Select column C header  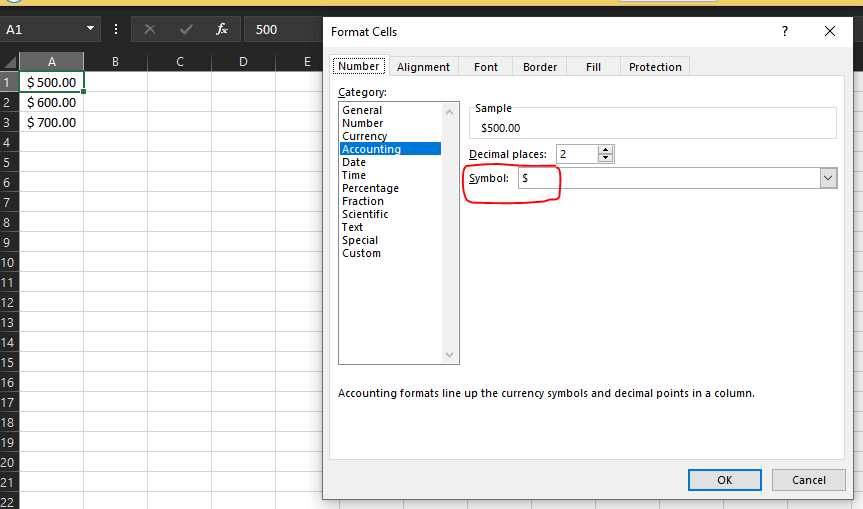coord(179,62)
